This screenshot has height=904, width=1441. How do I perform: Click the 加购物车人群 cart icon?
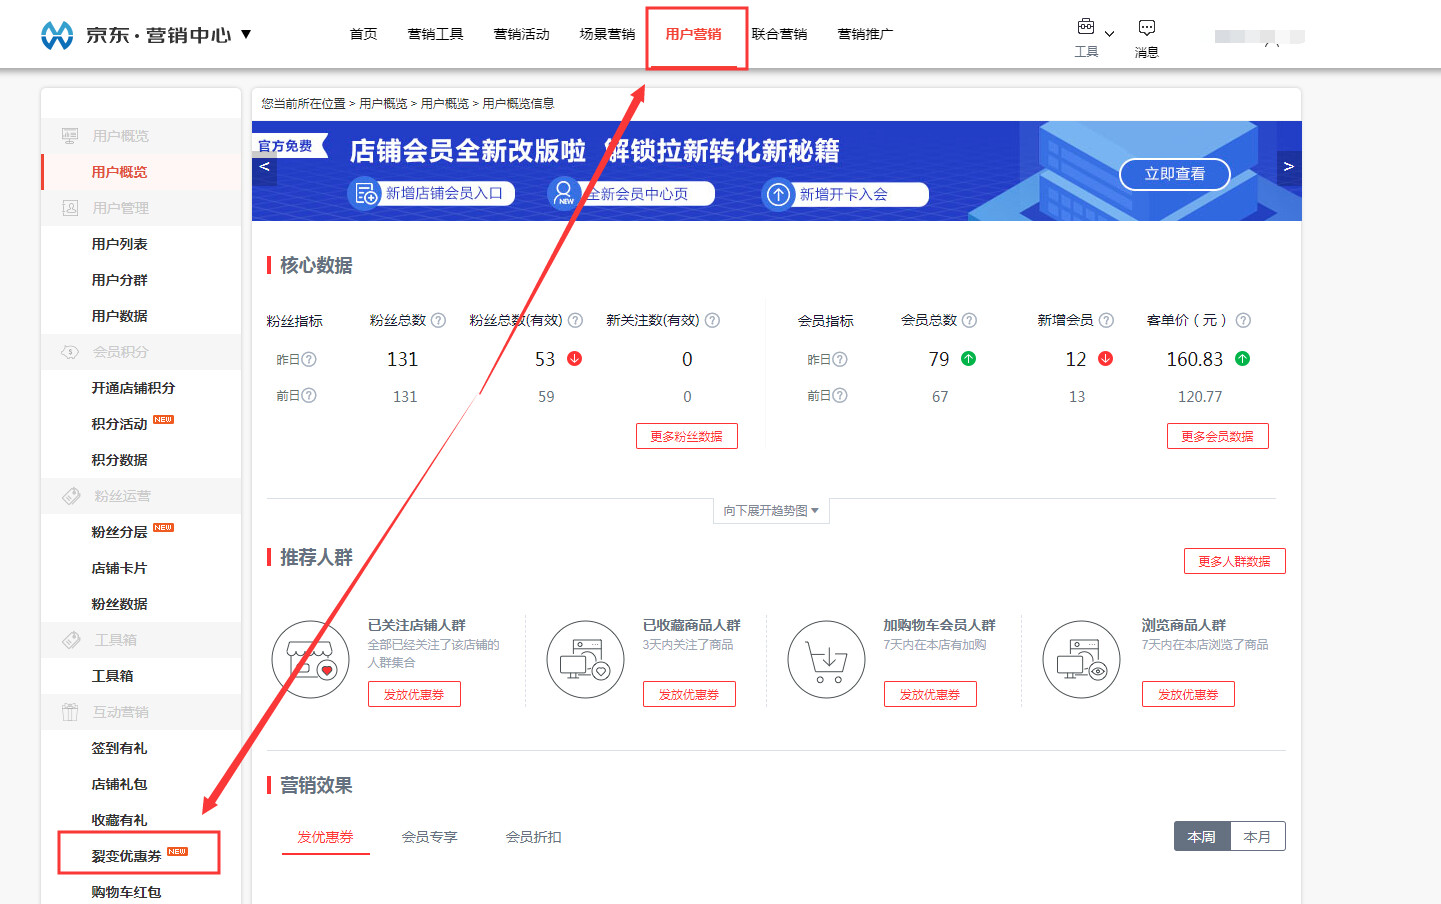[x=827, y=660]
